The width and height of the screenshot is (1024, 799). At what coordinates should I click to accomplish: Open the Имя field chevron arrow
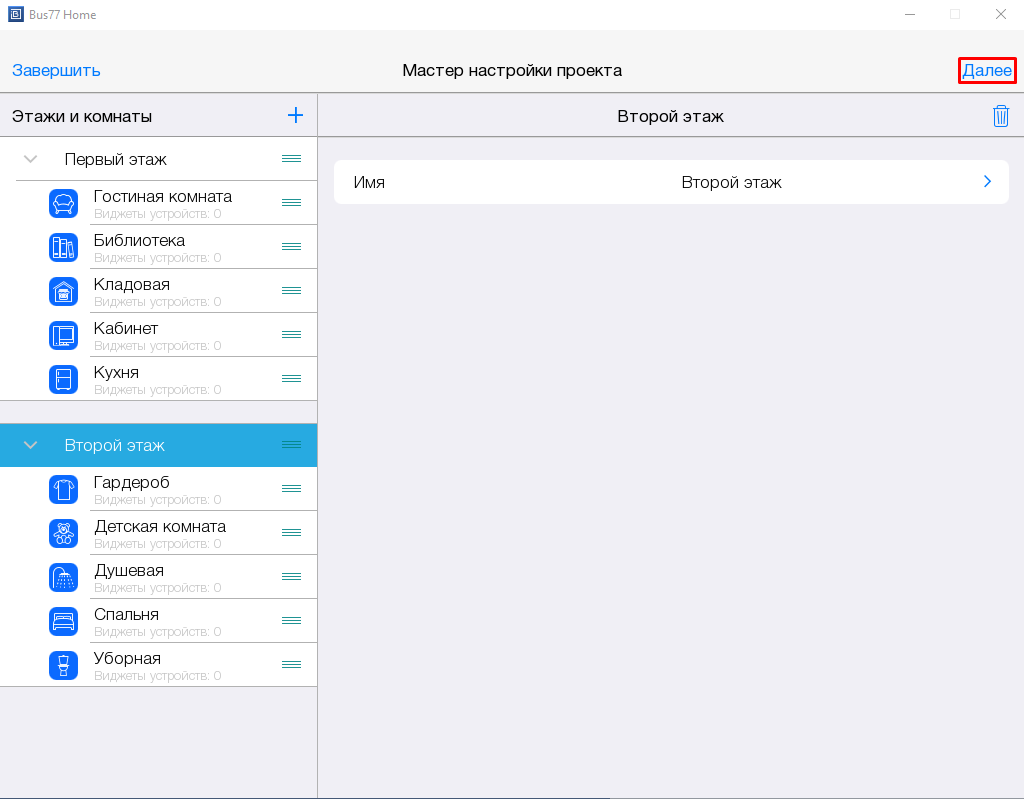click(x=987, y=182)
